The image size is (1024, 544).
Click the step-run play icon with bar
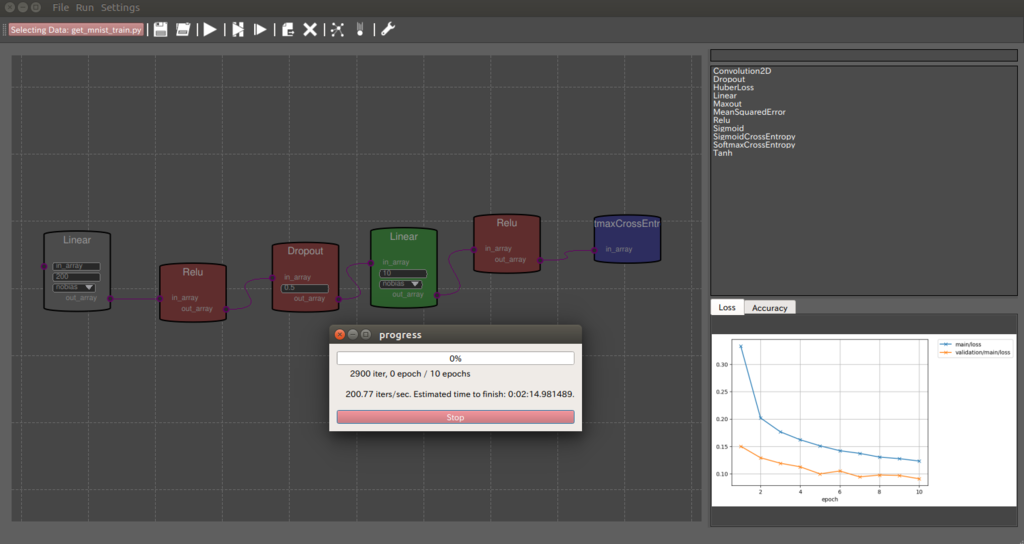click(x=260, y=29)
